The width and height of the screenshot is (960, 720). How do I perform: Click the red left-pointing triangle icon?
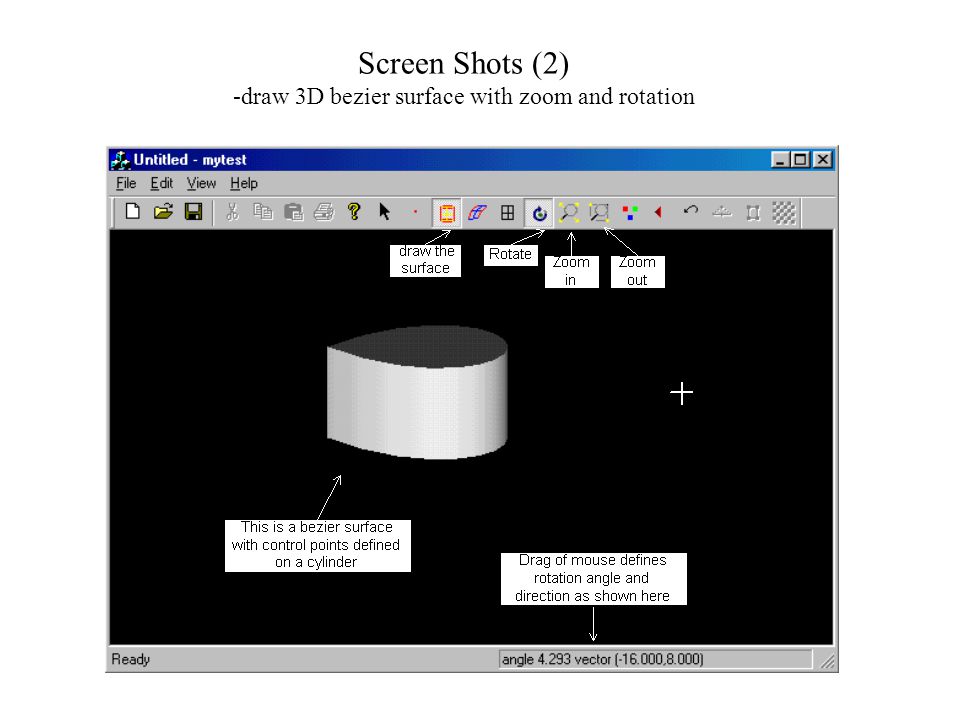coord(659,212)
